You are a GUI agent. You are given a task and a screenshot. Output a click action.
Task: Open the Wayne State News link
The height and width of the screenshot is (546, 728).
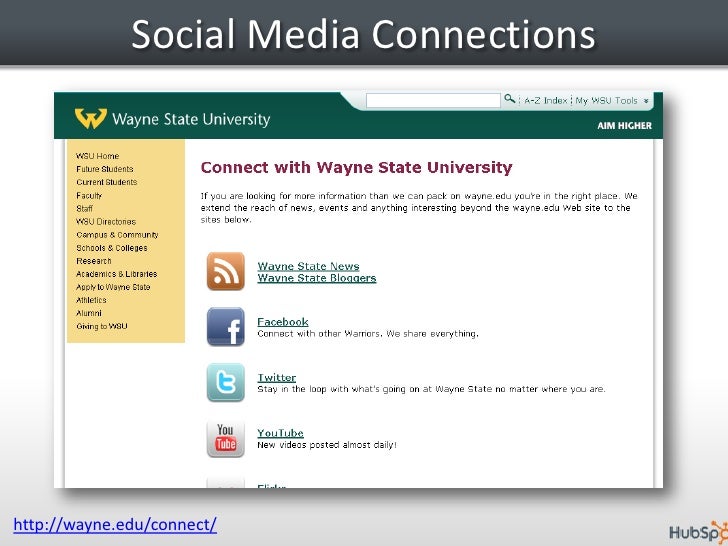point(308,266)
